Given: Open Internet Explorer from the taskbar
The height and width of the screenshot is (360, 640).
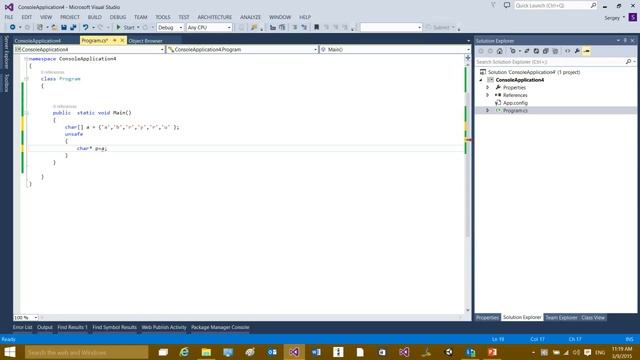Looking at the screenshot, I should 184,352.
